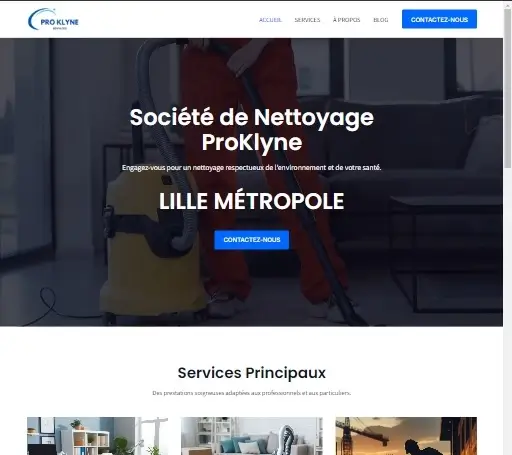Image resolution: width=512 pixels, height=455 pixels.
Task: Select the Société de Nettoyage ProKlyne heading
Action: (252, 130)
